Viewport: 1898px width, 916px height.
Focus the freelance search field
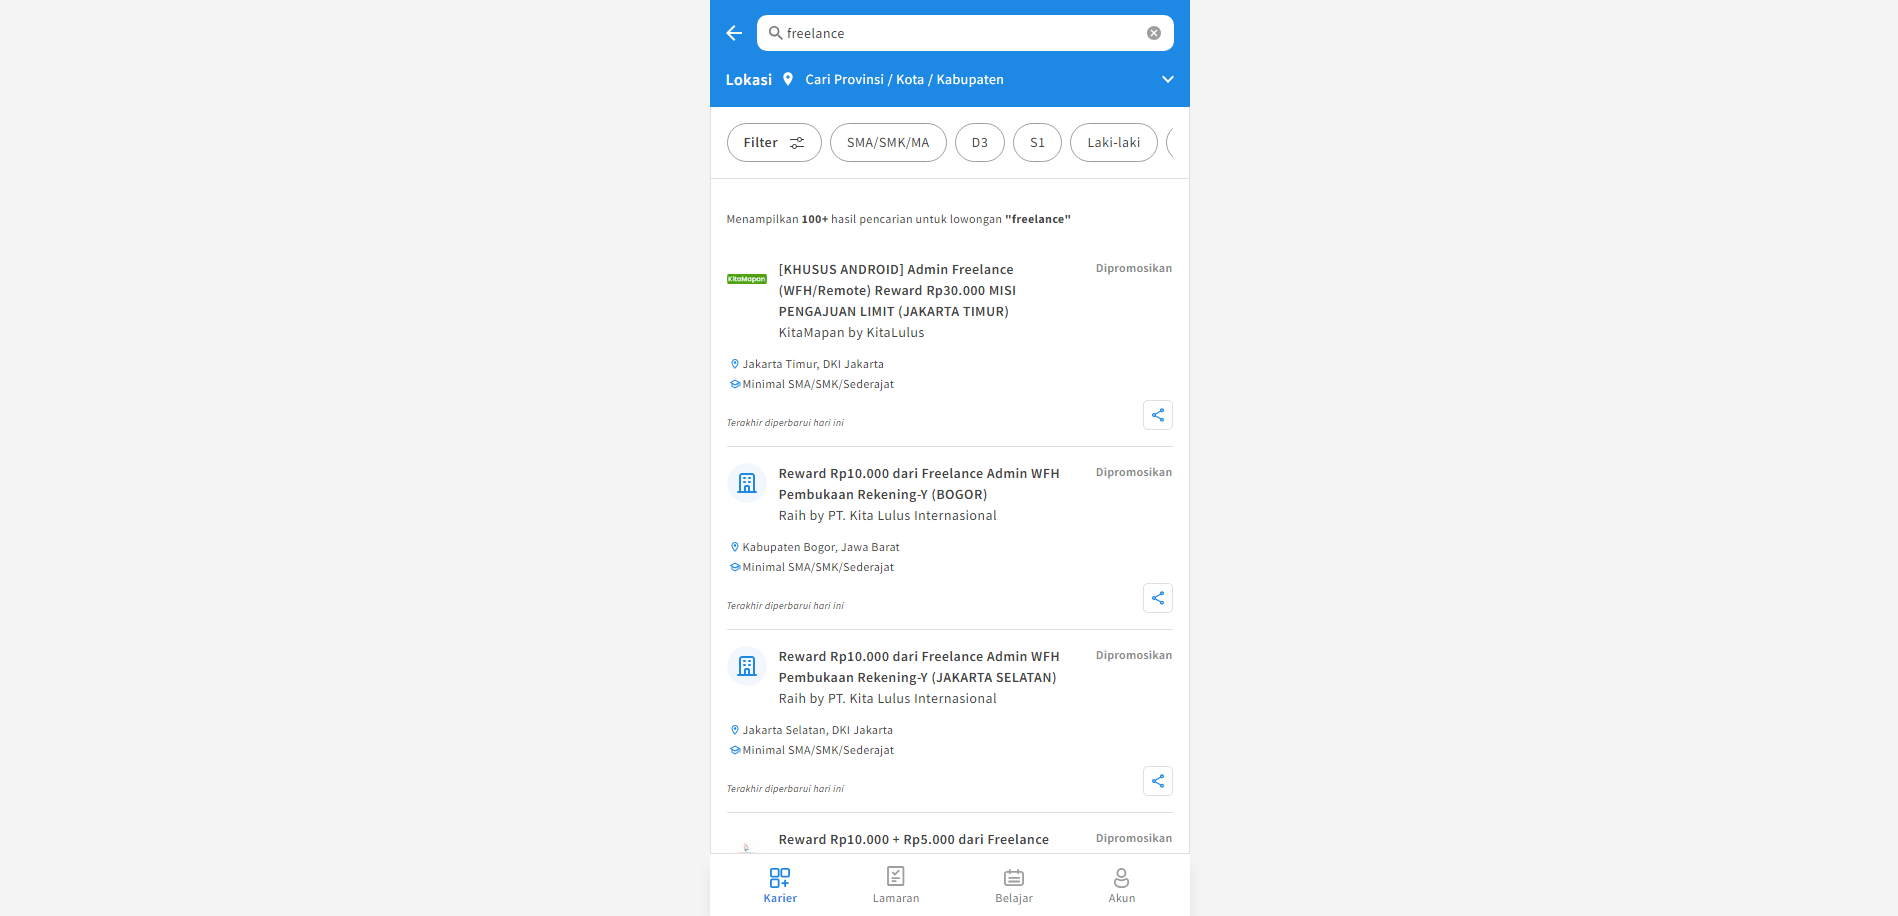(965, 33)
